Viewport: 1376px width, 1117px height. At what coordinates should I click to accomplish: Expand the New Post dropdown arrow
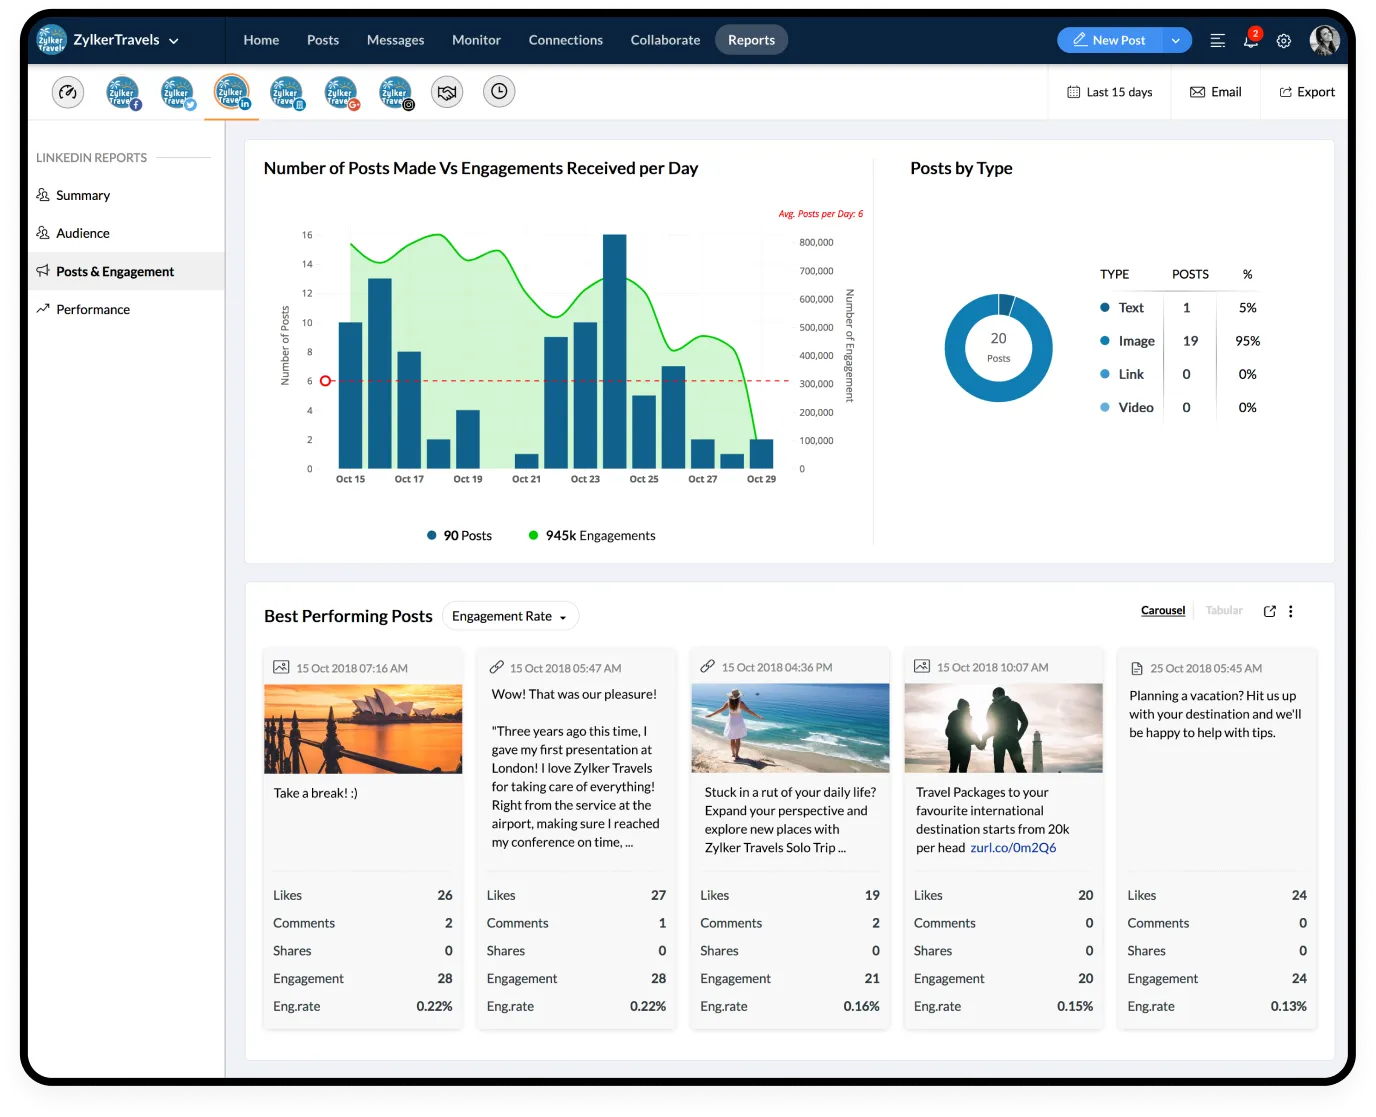click(1175, 41)
